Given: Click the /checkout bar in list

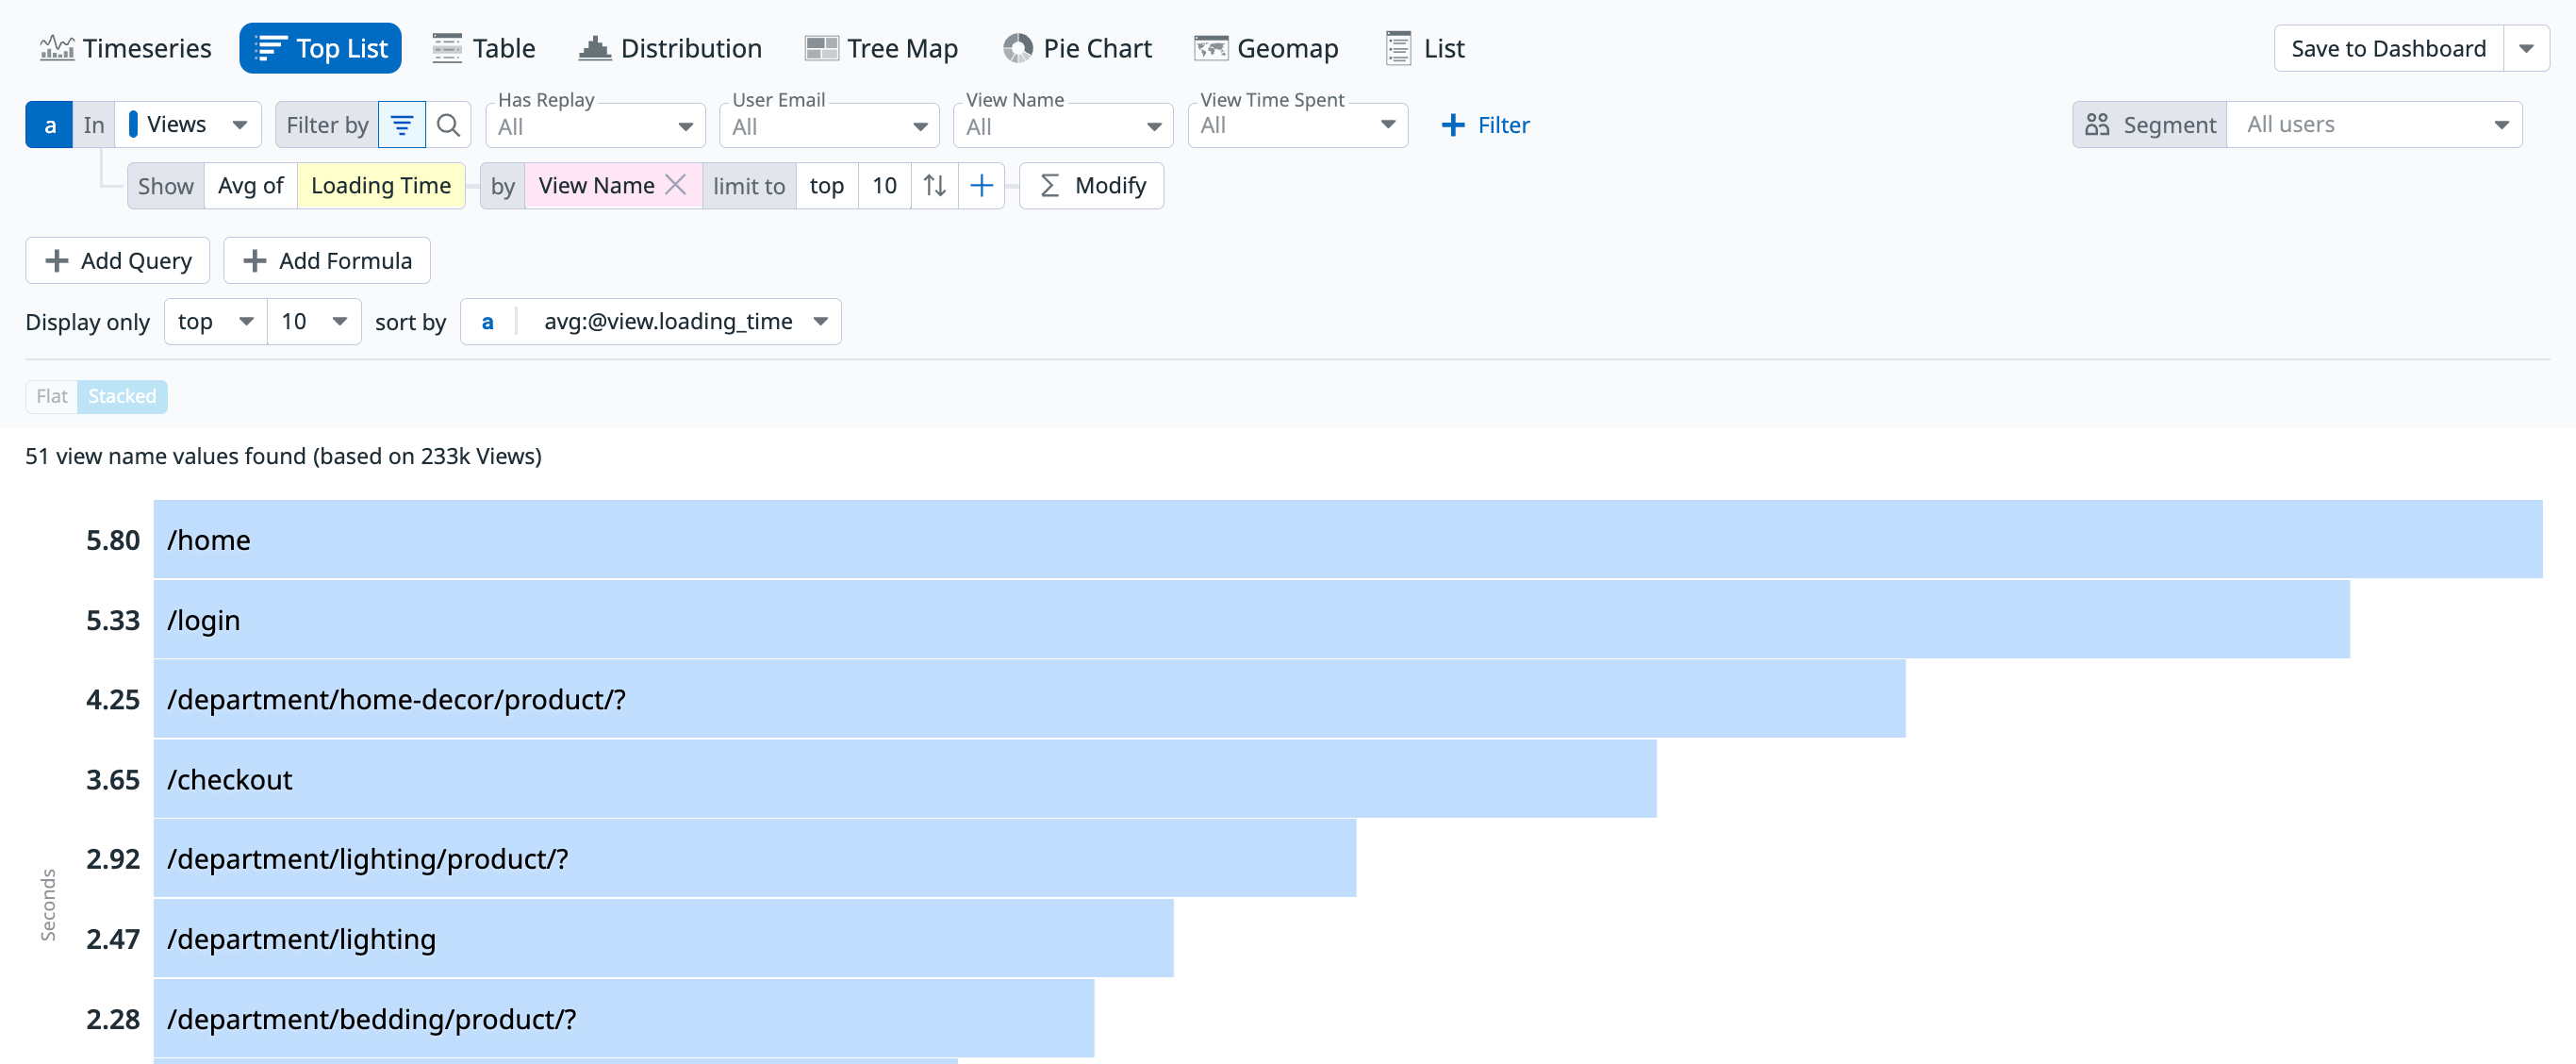Looking at the screenshot, I should 904,778.
